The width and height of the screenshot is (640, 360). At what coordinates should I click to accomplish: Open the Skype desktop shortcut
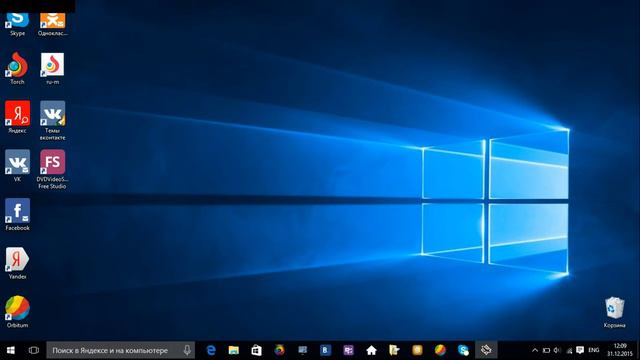[x=17, y=24]
